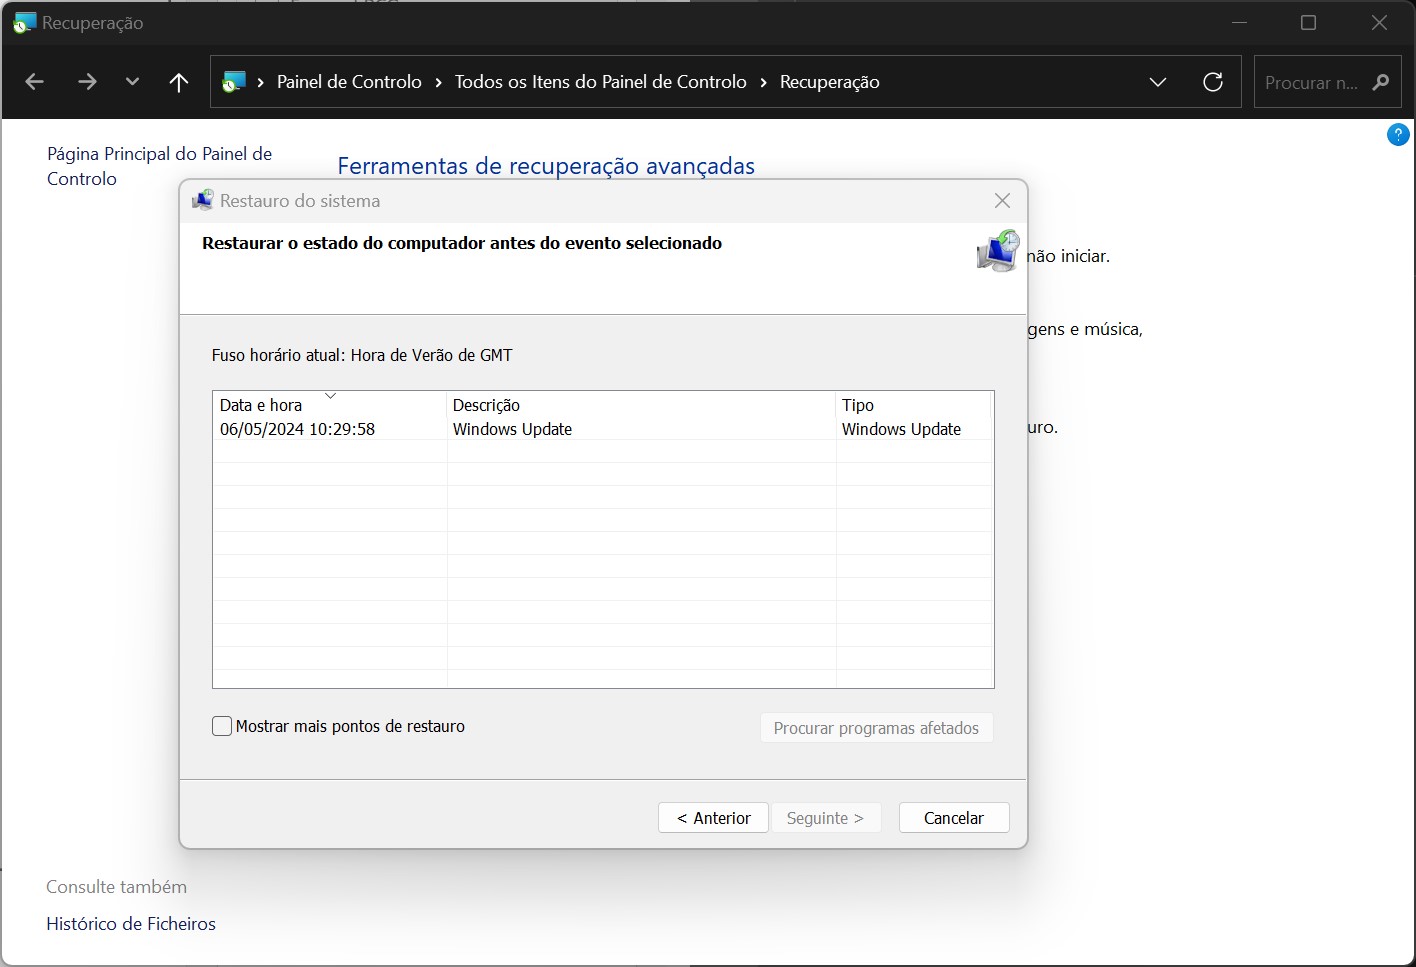Maximize the Recuperação window

(x=1308, y=22)
